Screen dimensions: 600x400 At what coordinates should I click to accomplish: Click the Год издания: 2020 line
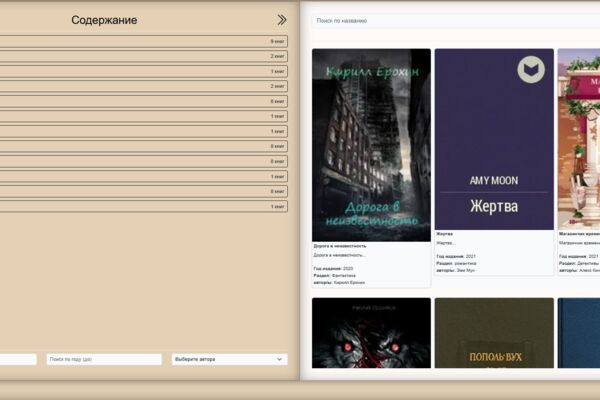pyautogui.click(x=333, y=269)
